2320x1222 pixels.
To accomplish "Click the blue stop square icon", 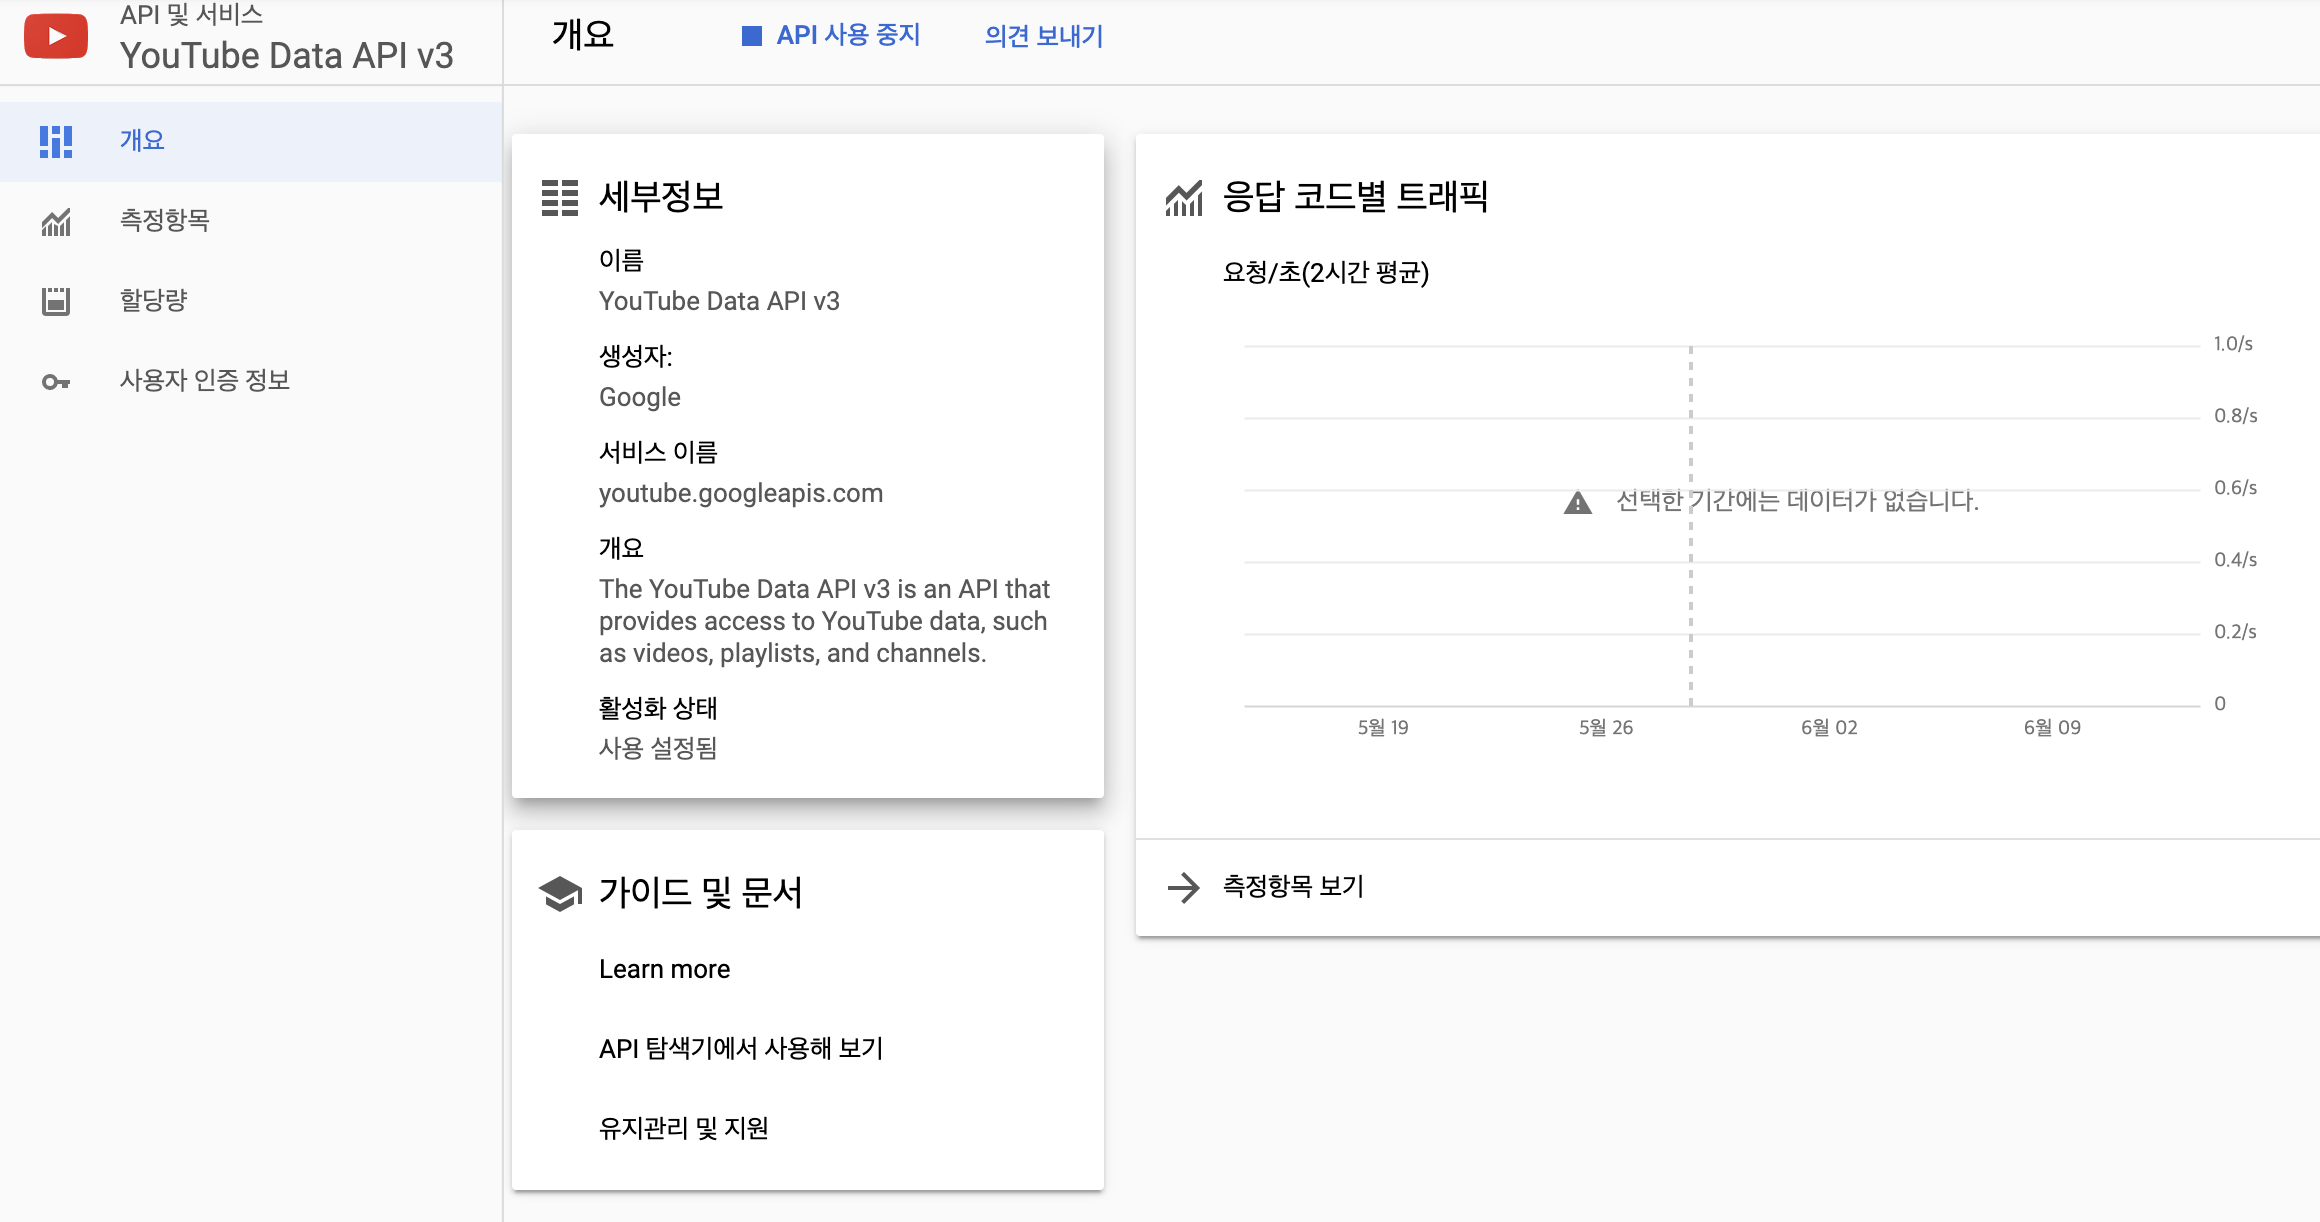I will pos(751,36).
